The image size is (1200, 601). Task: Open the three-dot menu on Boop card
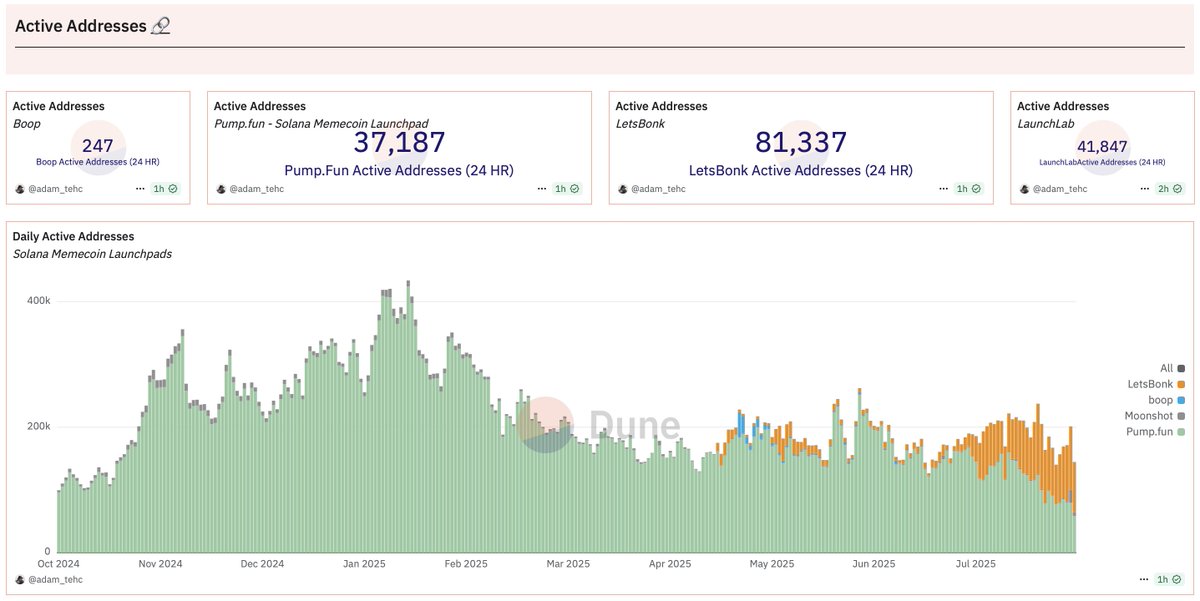(x=142, y=188)
